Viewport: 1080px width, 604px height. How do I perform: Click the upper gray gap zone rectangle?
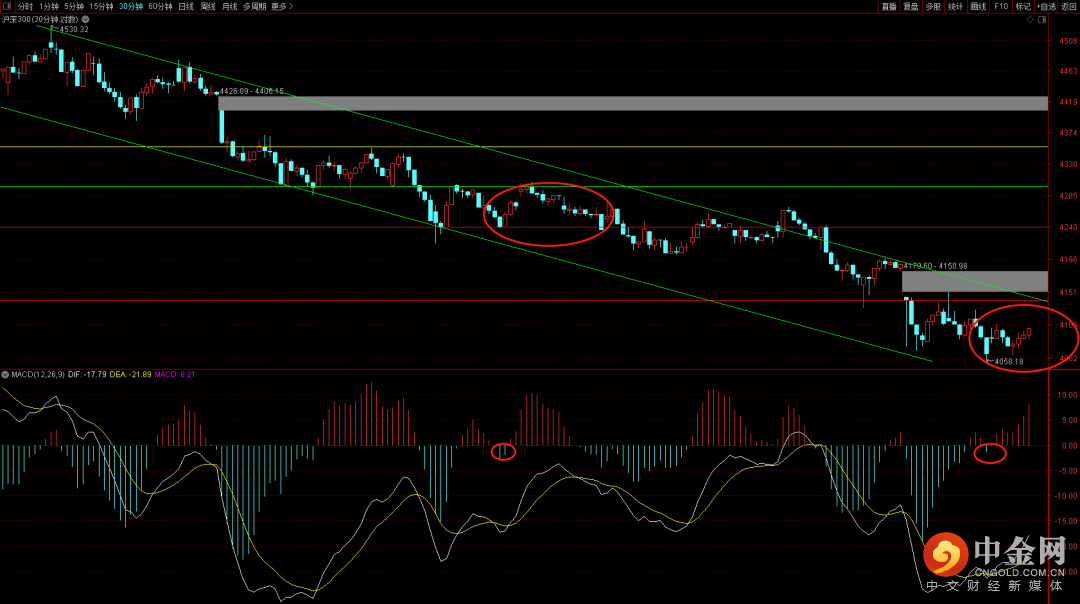coord(632,103)
